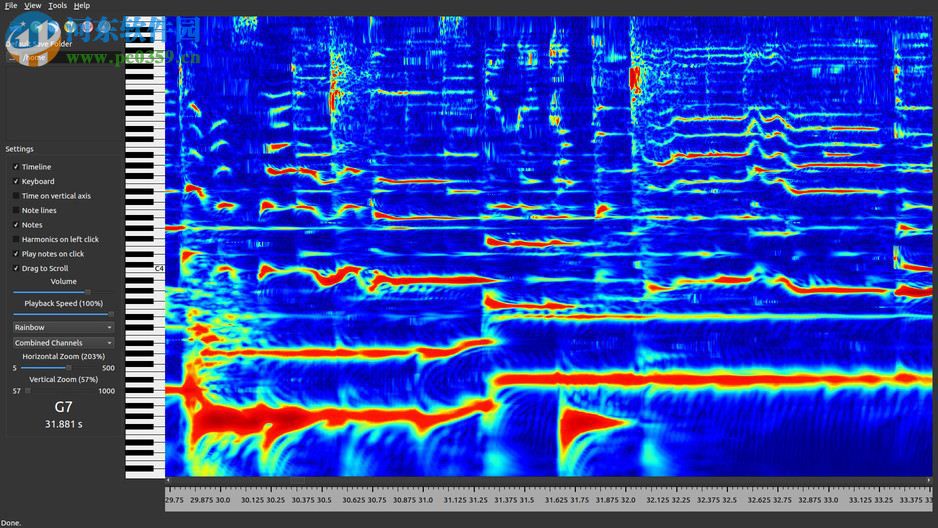Enable Time on vertical axis
The width and height of the screenshot is (938, 528).
coord(16,196)
